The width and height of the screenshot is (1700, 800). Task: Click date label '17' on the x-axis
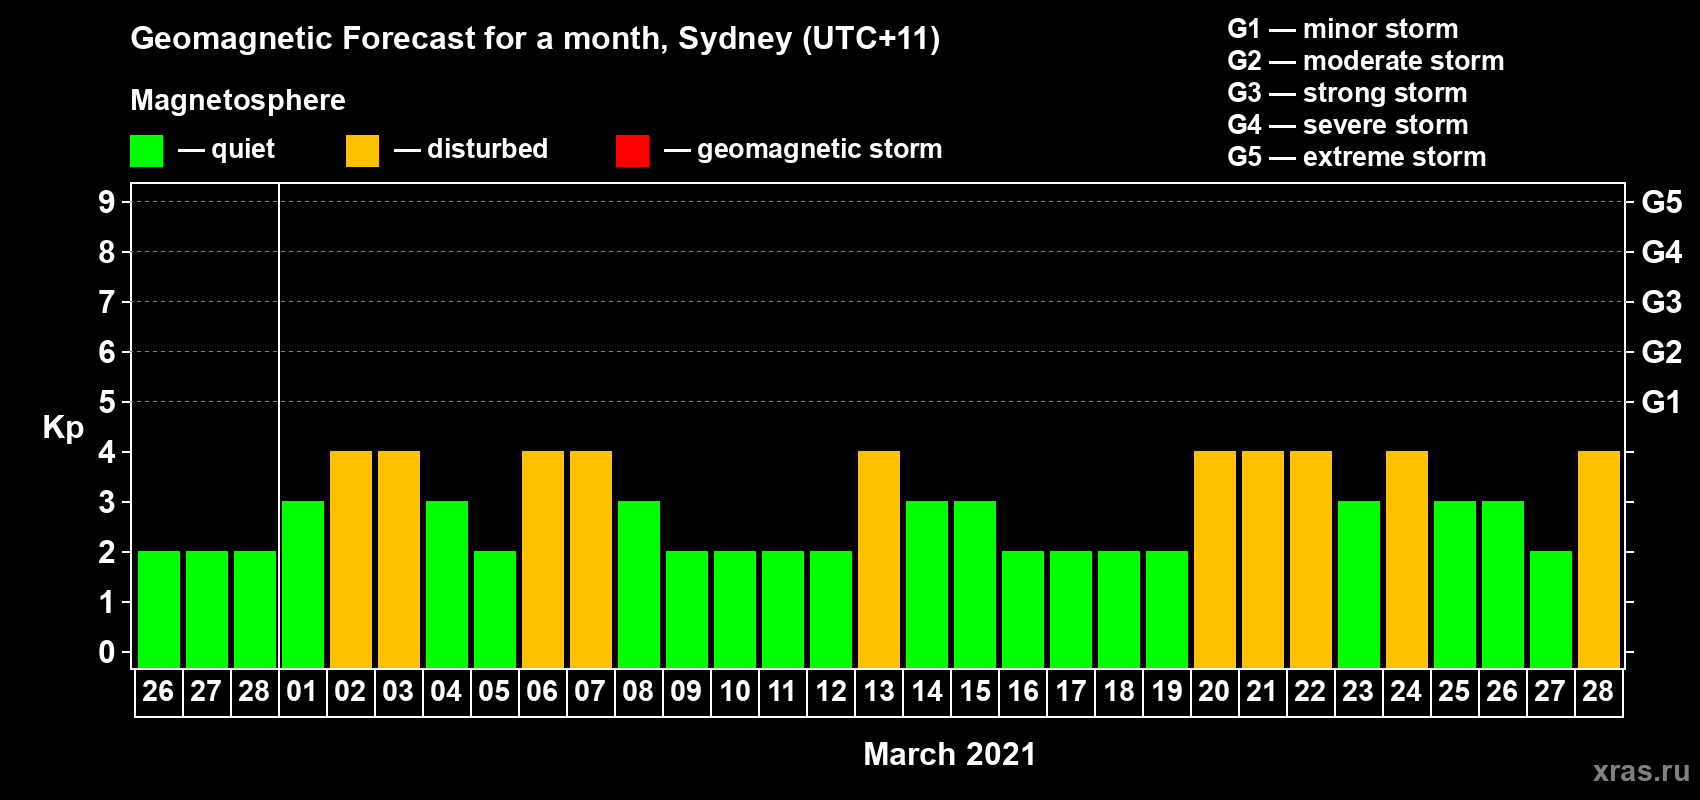pyautogui.click(x=1071, y=692)
